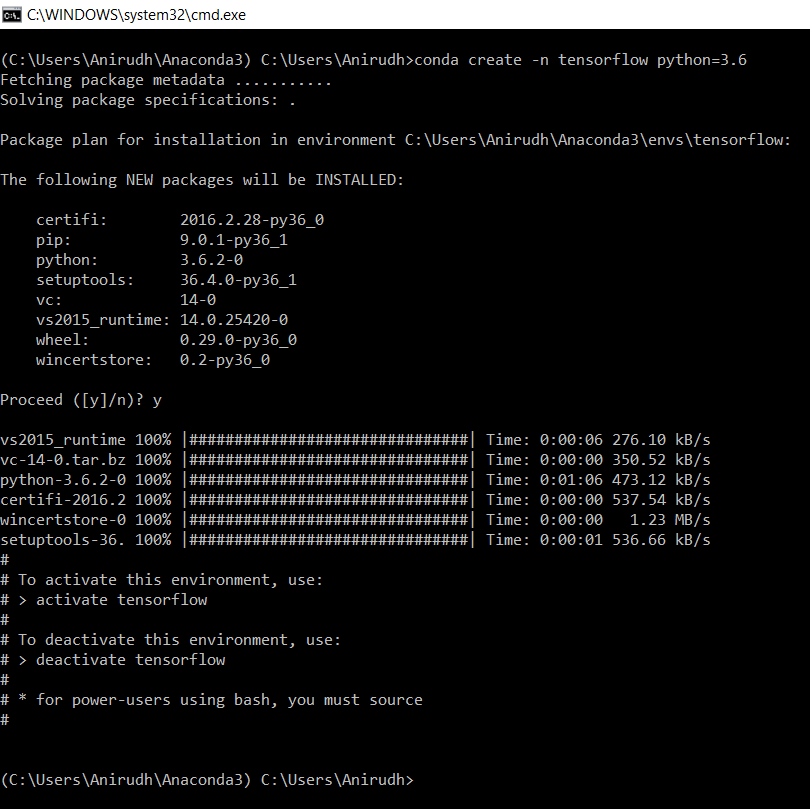This screenshot has height=809, width=810.
Task: Click the '350.52 kB/s' download speed
Action: point(661,460)
